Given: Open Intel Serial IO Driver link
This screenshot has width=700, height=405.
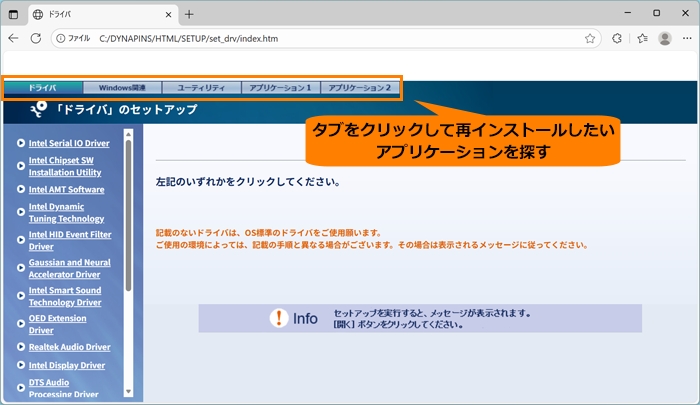Looking at the screenshot, I should coord(69,143).
